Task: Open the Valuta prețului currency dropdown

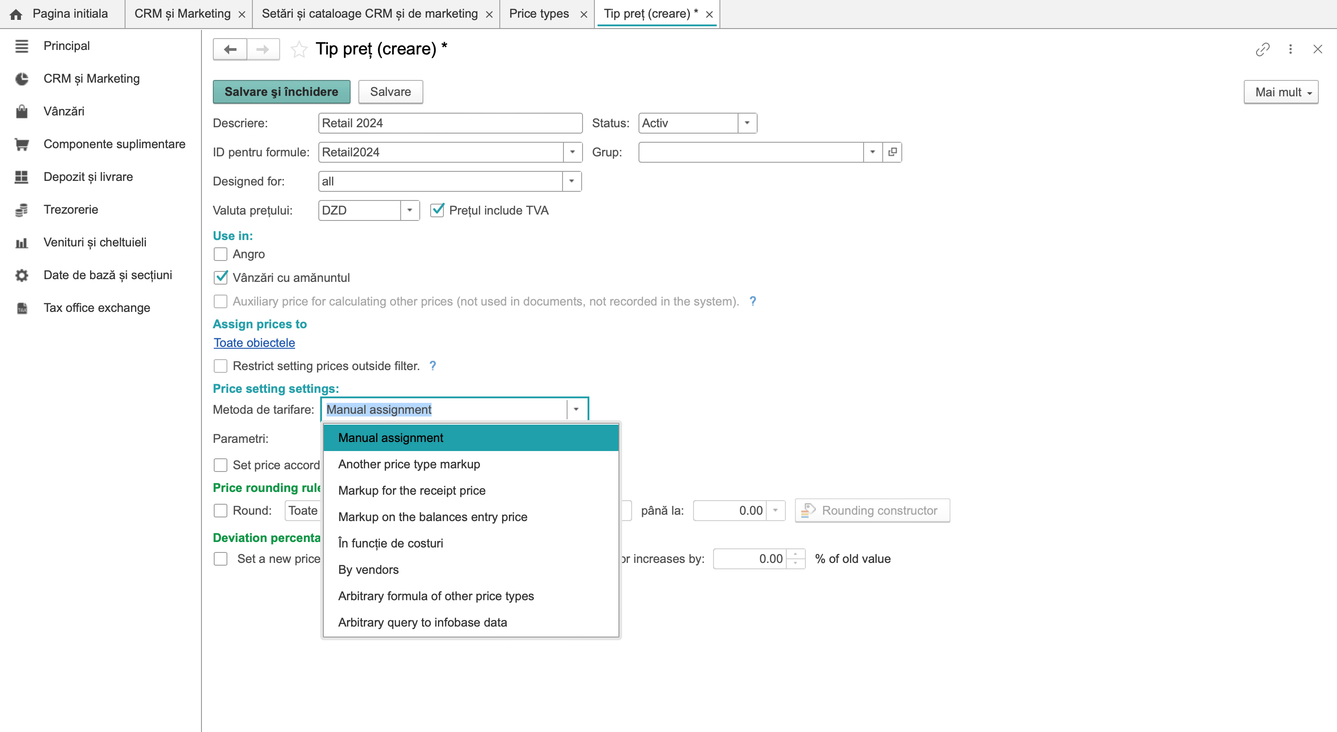Action: (x=410, y=210)
